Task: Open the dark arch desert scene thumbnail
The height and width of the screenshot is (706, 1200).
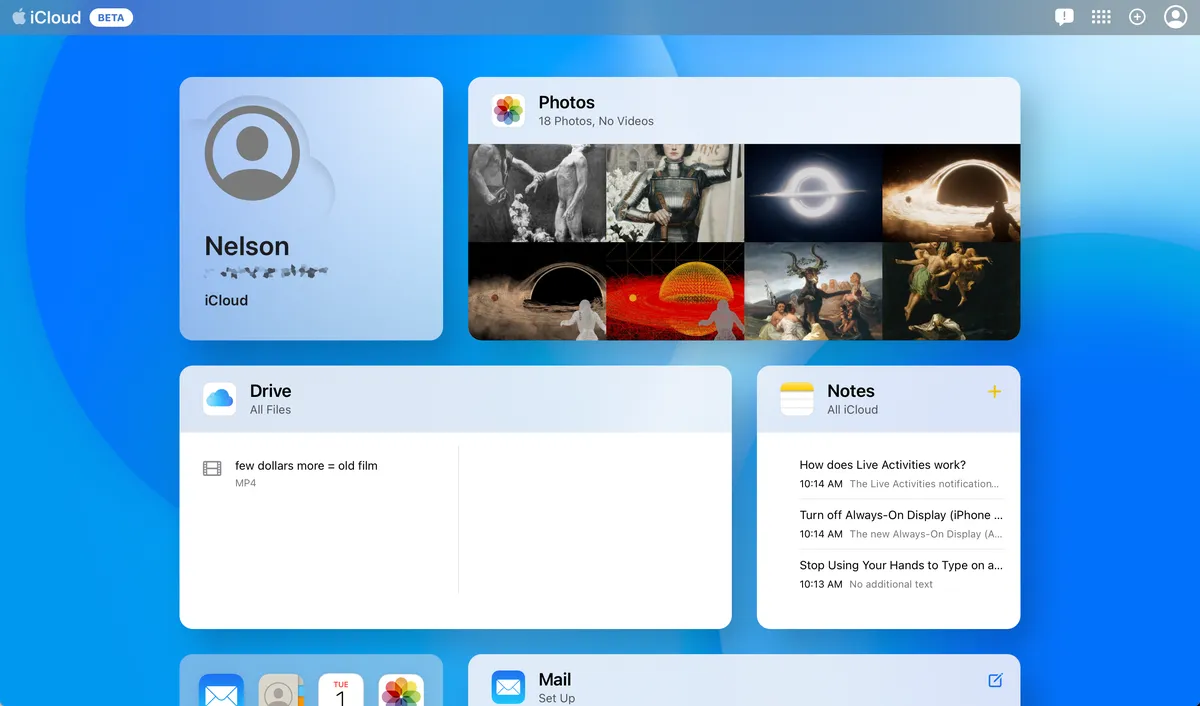Action: pyautogui.click(x=537, y=291)
